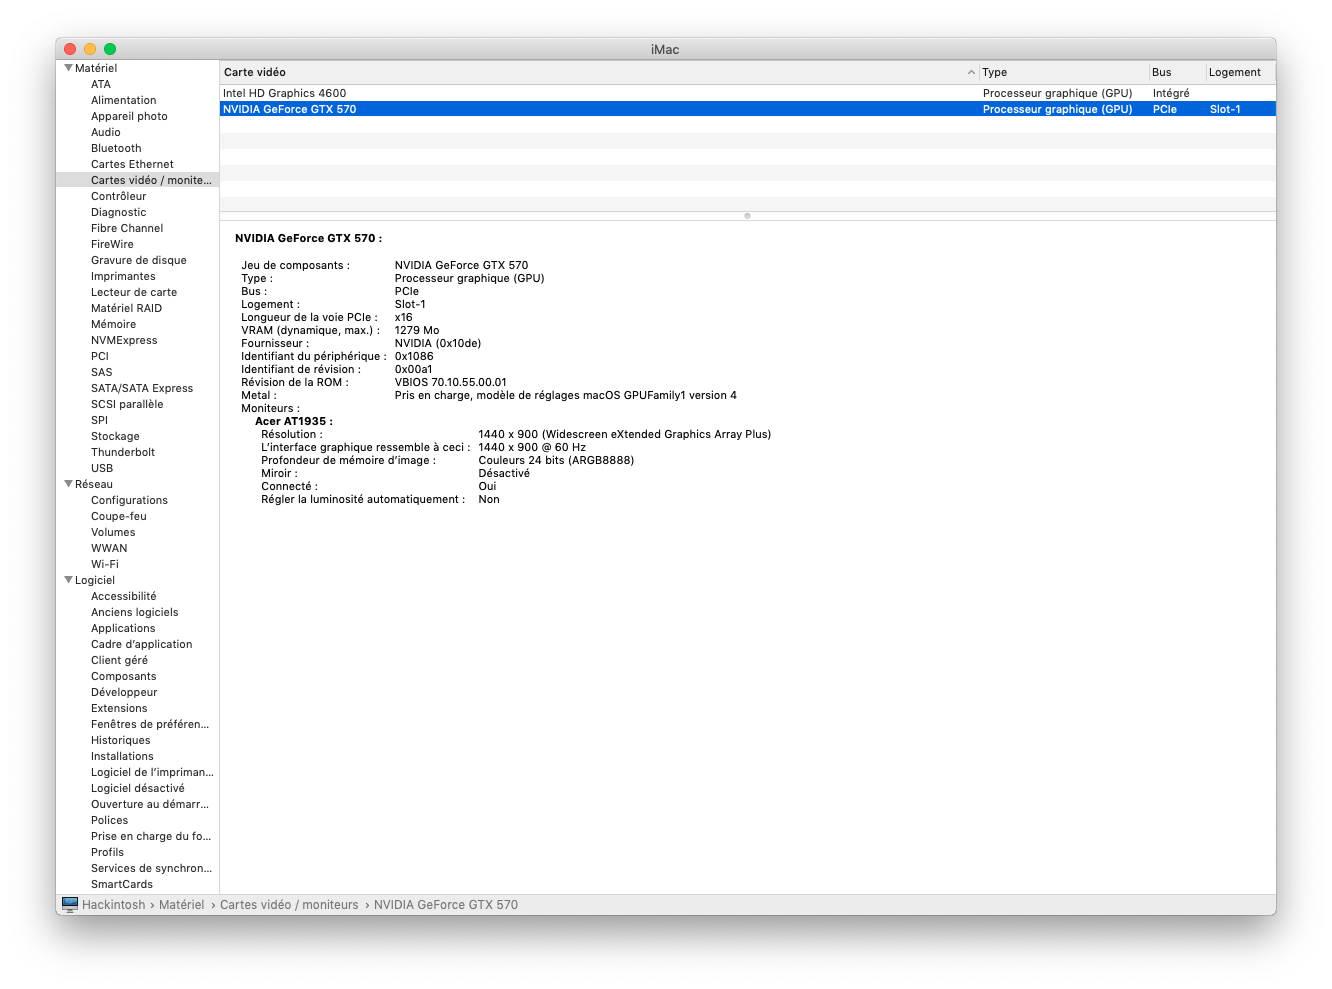The height and width of the screenshot is (989, 1332).
Task: Open the Wi-Fi network category
Action: coord(105,564)
